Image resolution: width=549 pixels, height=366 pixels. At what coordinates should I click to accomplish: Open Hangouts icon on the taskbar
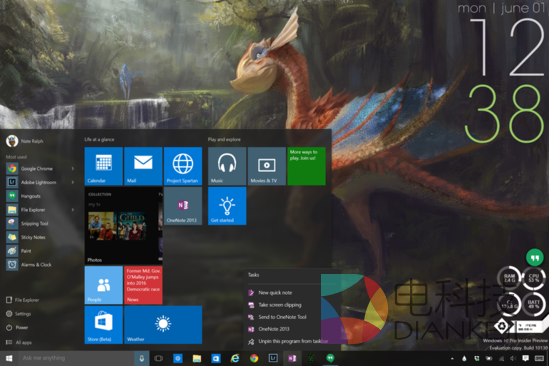[330, 358]
